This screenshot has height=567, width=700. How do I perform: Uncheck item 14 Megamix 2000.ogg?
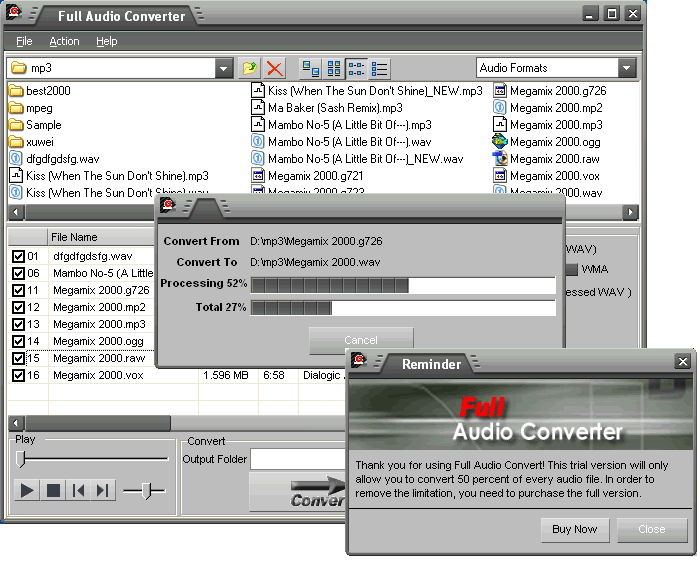pyautogui.click(x=18, y=341)
